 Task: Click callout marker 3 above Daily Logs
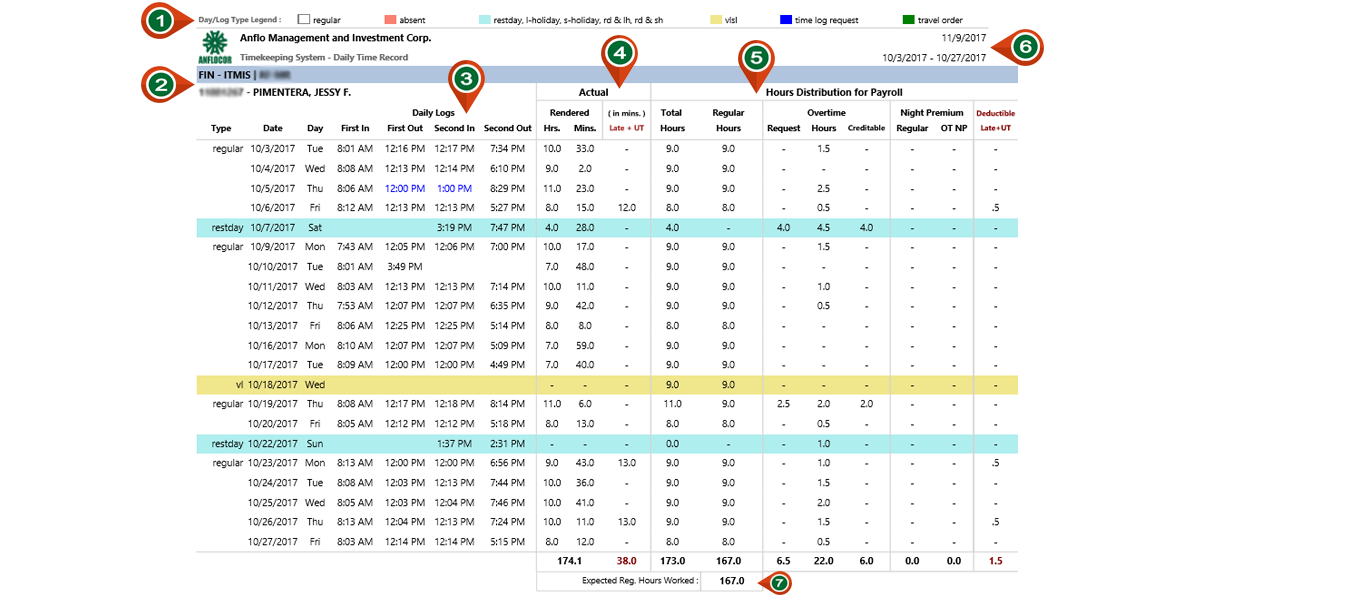(x=467, y=78)
